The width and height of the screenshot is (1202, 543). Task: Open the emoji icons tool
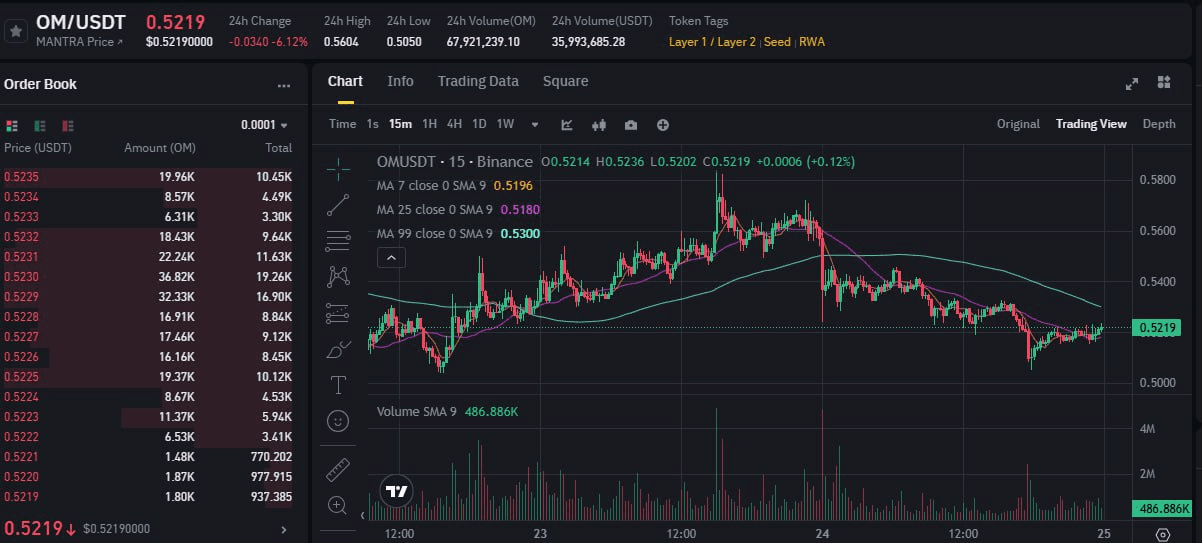coord(338,421)
